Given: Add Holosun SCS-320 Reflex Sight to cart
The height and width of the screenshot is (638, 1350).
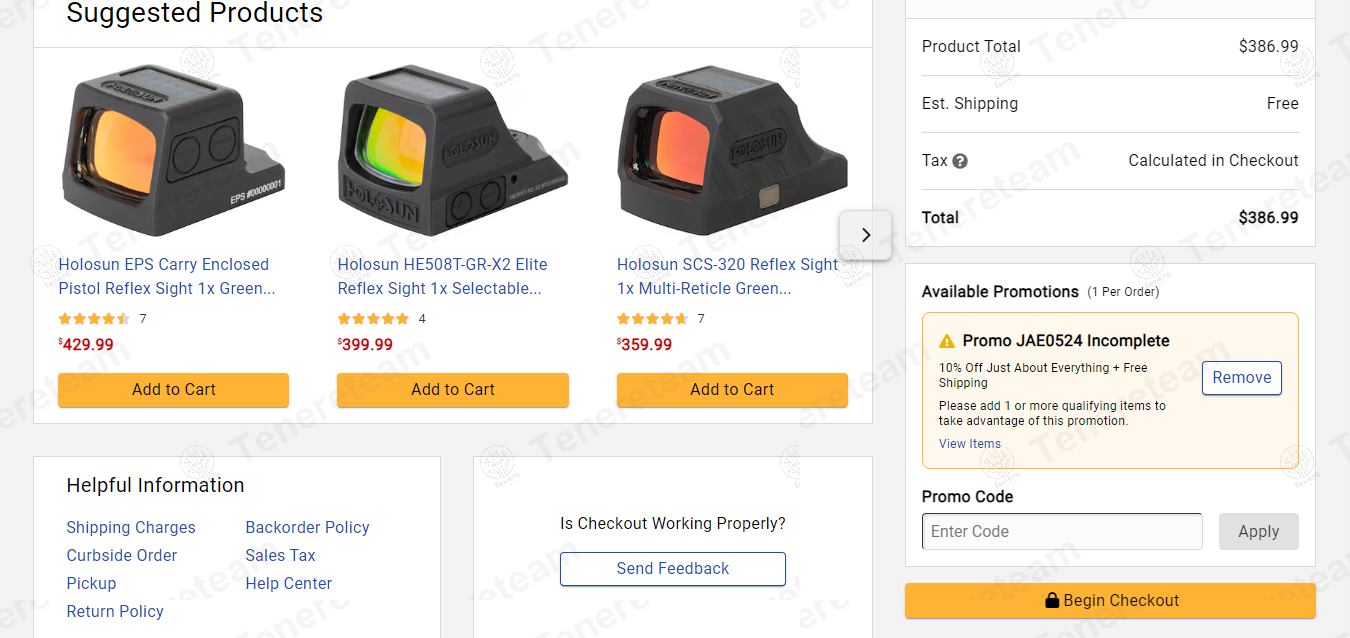Looking at the screenshot, I should tap(732, 390).
